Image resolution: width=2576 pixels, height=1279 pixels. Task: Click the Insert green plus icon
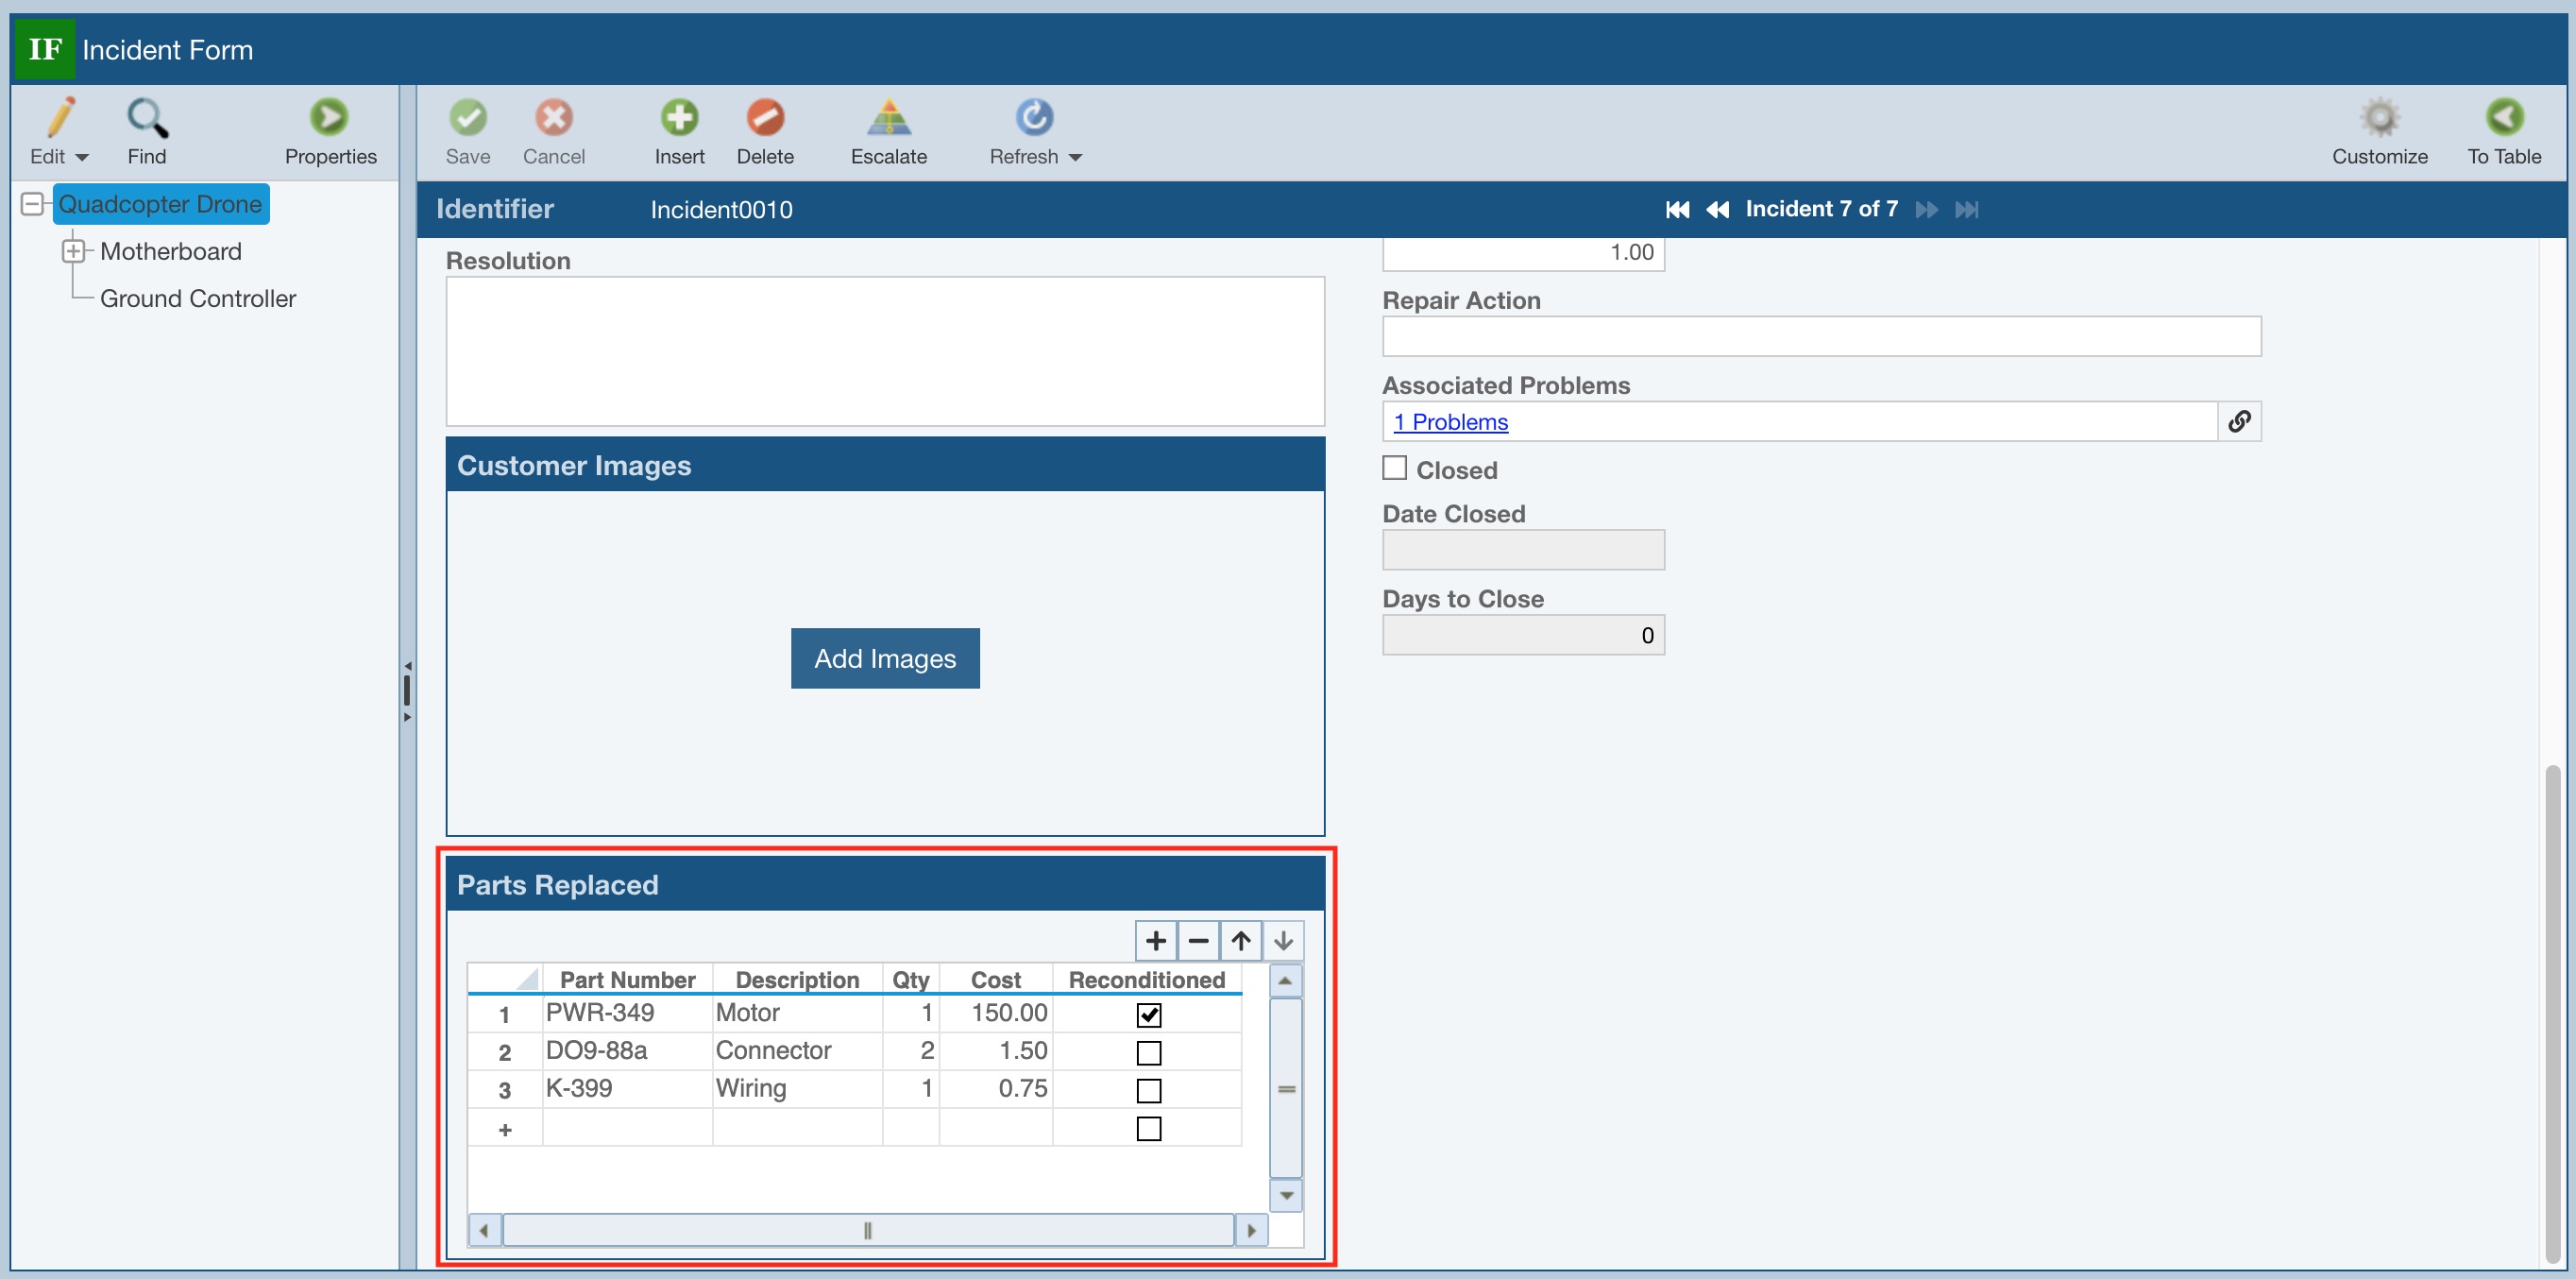pos(679,118)
